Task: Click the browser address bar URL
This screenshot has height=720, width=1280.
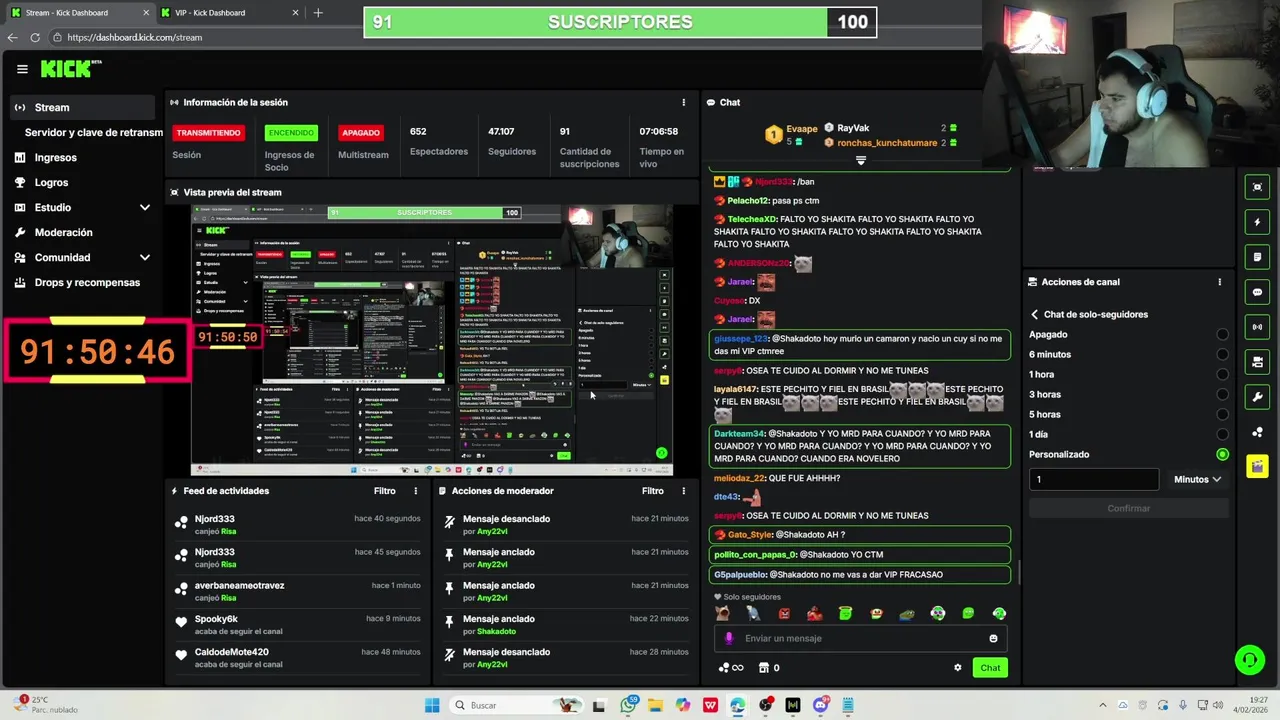Action: tap(135, 37)
